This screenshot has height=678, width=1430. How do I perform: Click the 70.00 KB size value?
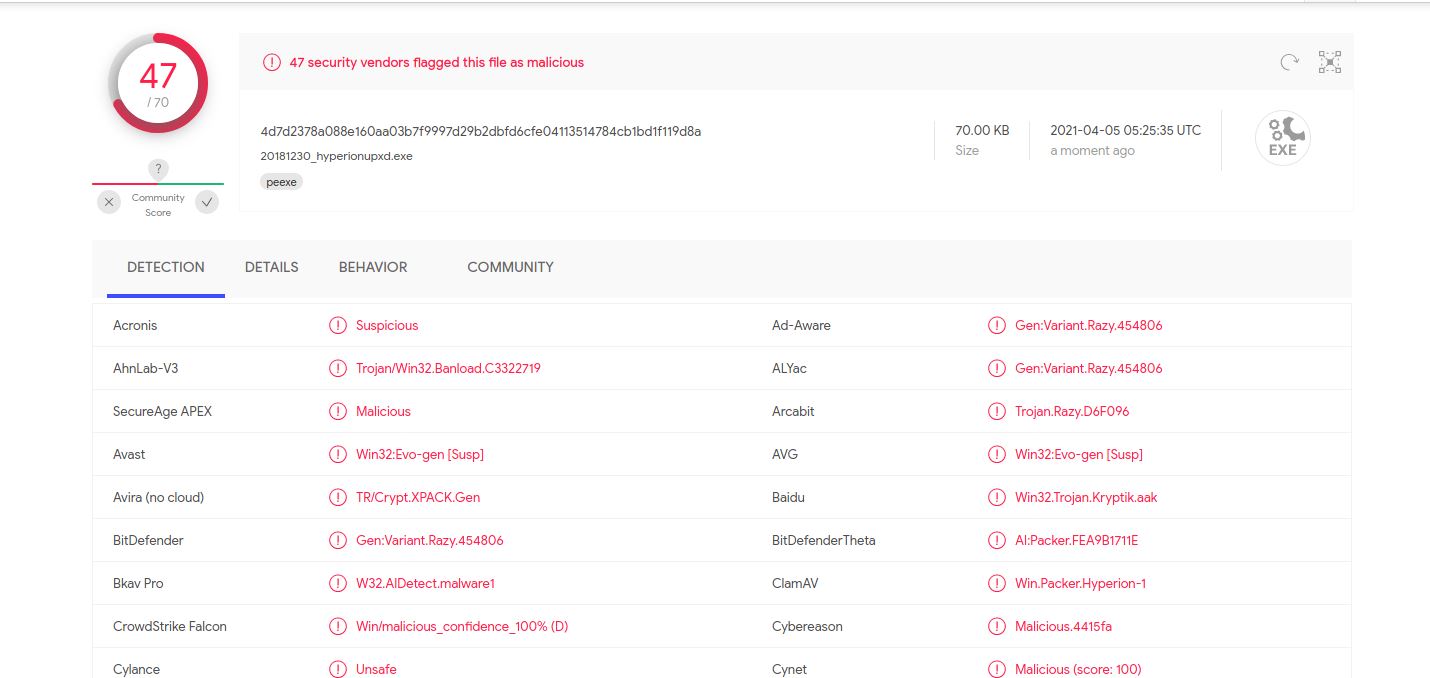(x=982, y=130)
